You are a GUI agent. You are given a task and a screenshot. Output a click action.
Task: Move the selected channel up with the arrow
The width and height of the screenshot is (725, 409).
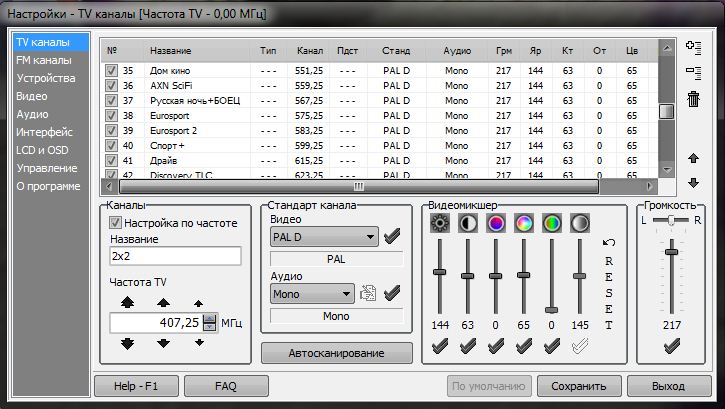click(694, 158)
